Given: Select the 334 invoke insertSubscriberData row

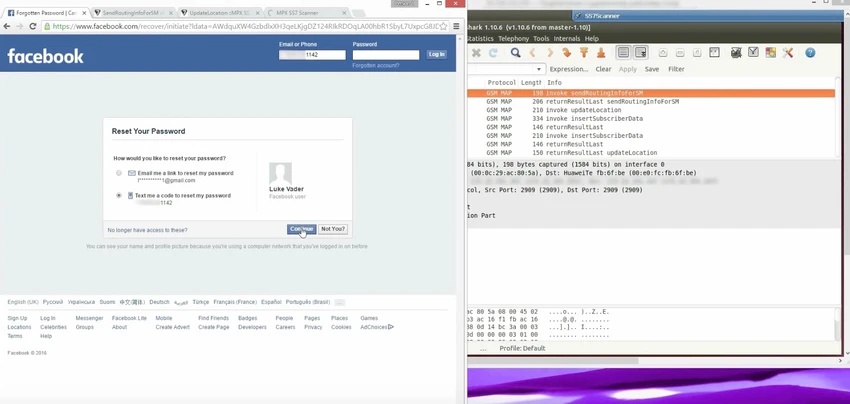Looking at the screenshot, I should (x=651, y=119).
